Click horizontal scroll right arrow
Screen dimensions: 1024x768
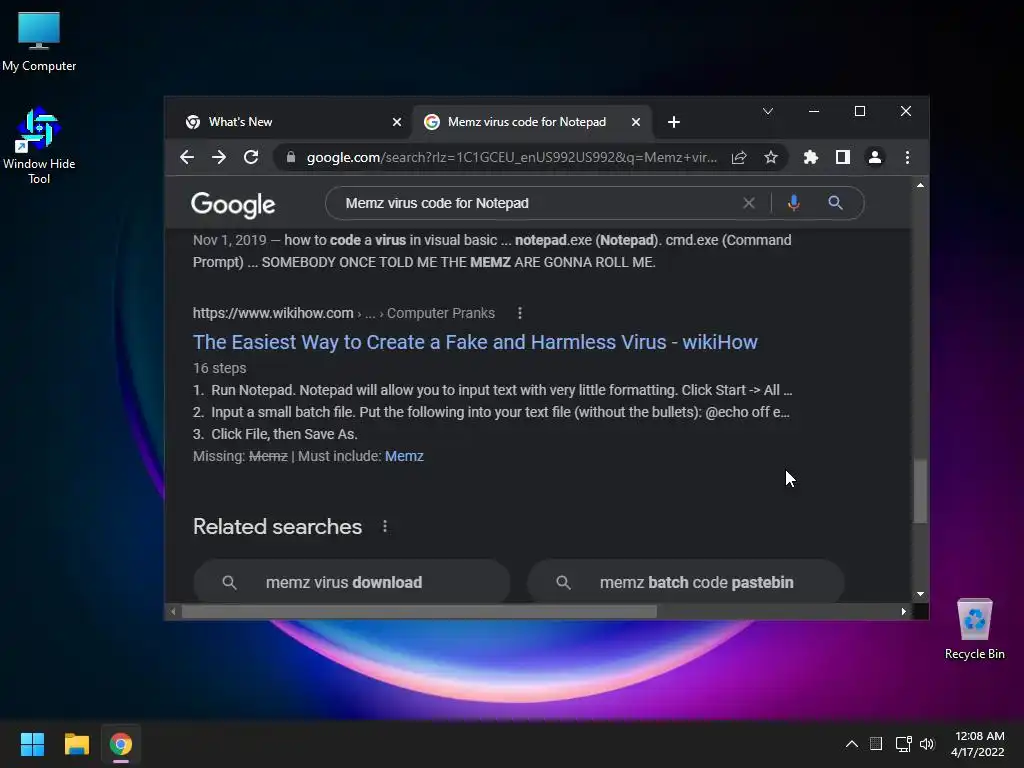(903, 612)
